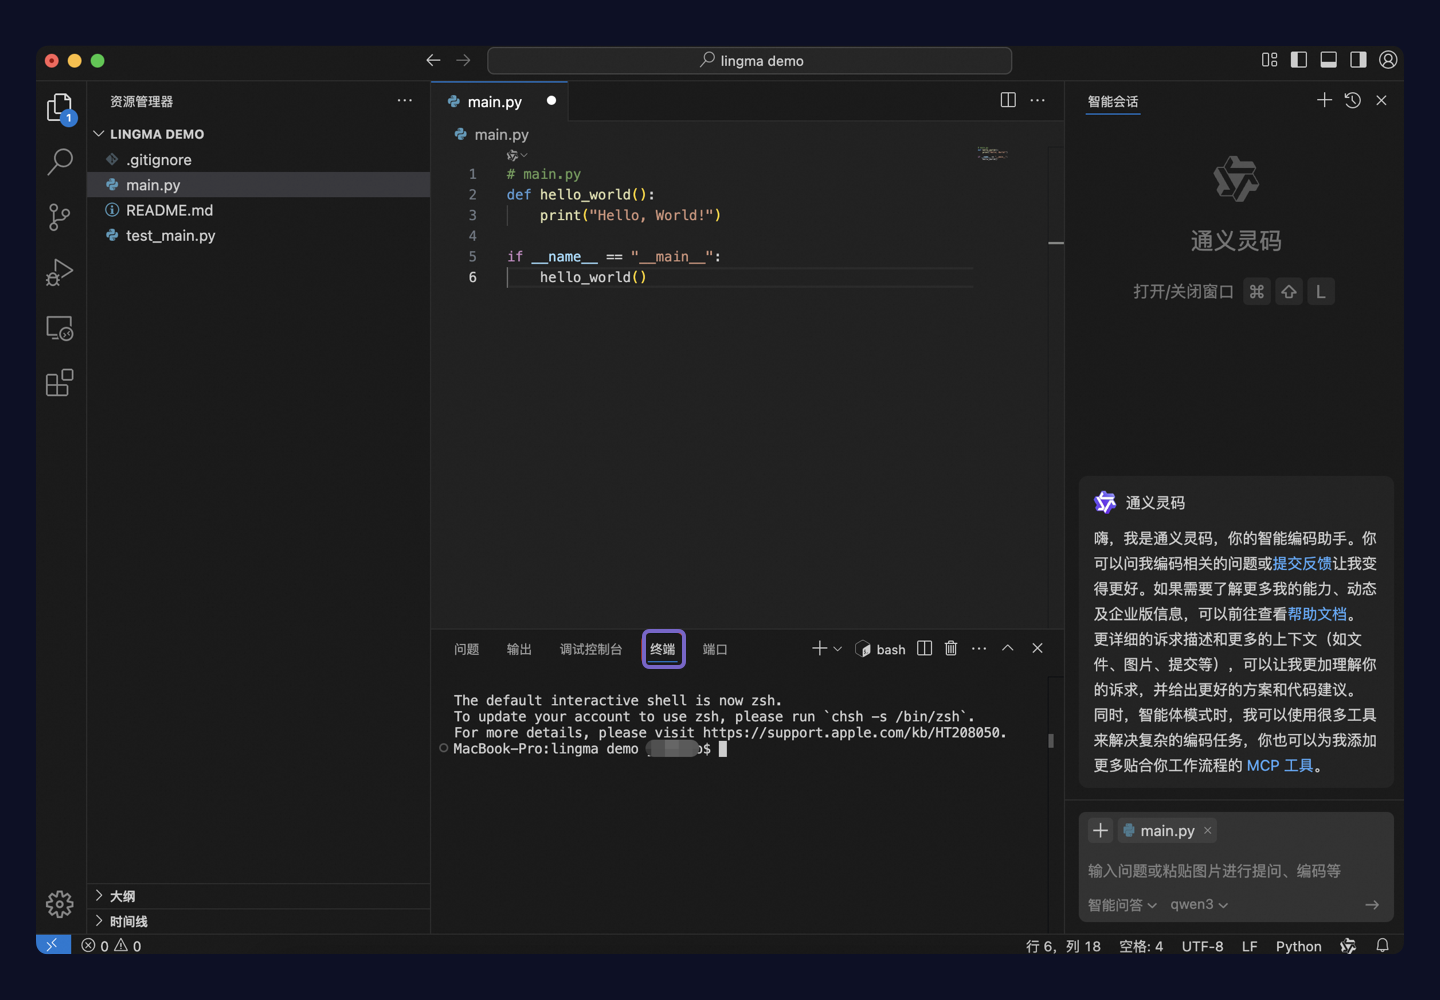Viewport: 1440px width, 1000px height.
Task: Click the UTF-8 encoding status item
Action: click(1202, 945)
